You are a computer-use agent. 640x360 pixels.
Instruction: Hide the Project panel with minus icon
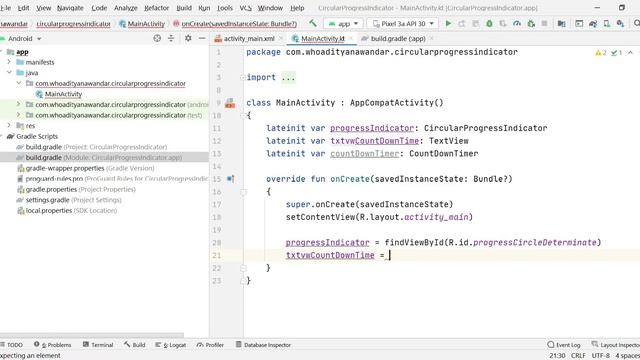click(x=202, y=38)
